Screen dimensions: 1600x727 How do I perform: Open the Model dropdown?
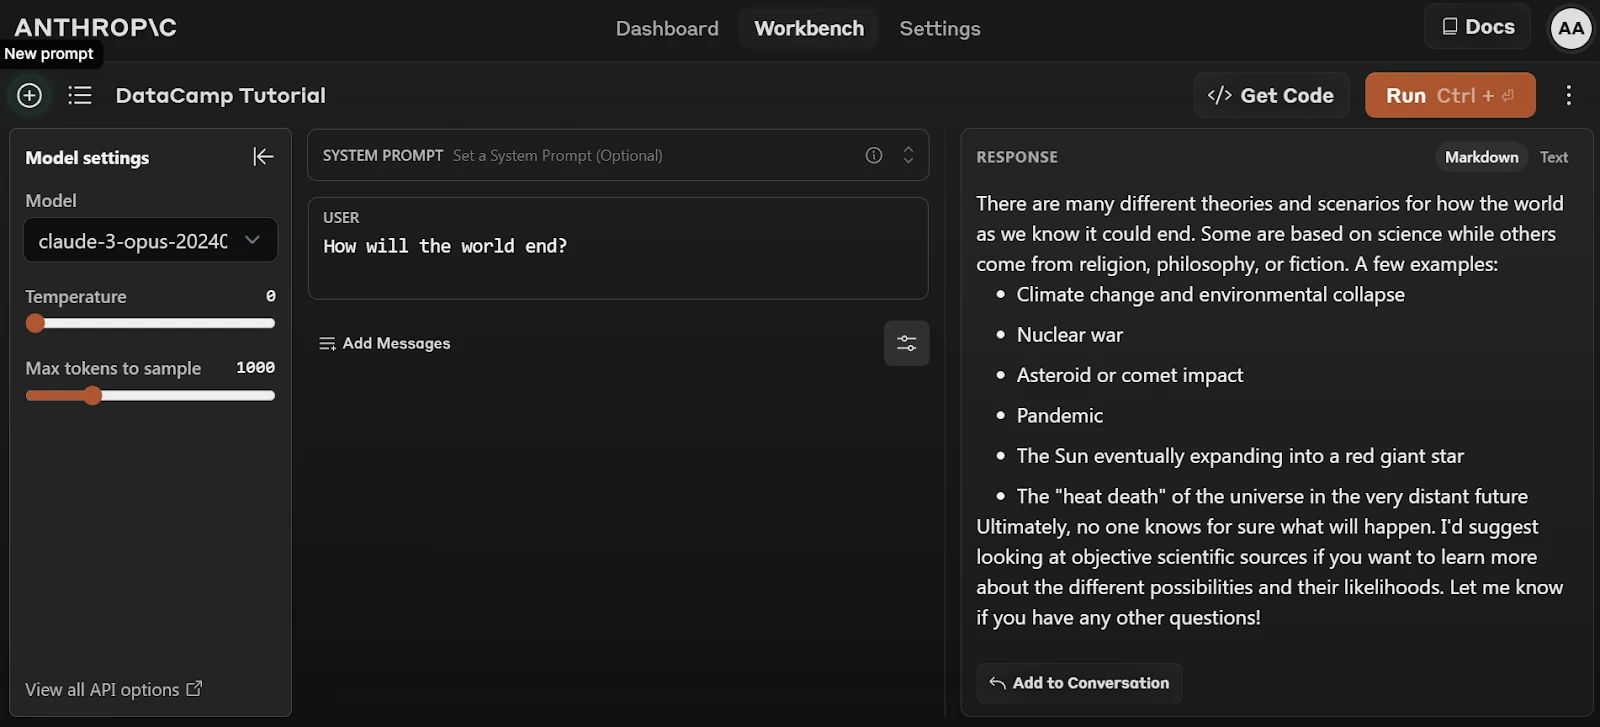tap(151, 240)
